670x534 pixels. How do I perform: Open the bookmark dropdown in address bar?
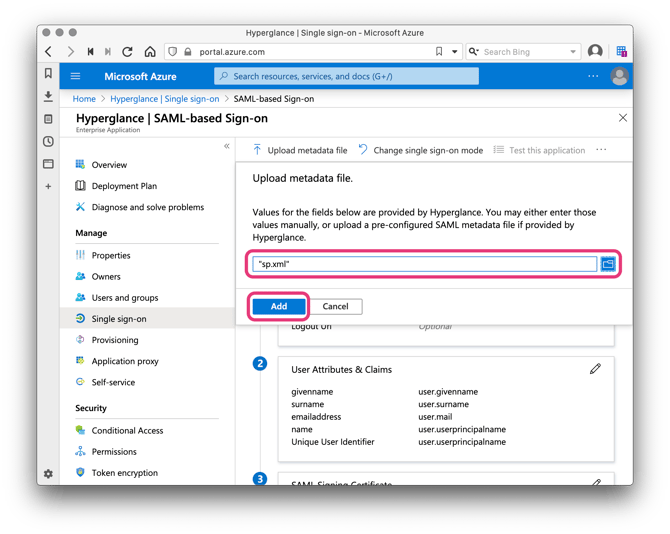pyautogui.click(x=455, y=52)
